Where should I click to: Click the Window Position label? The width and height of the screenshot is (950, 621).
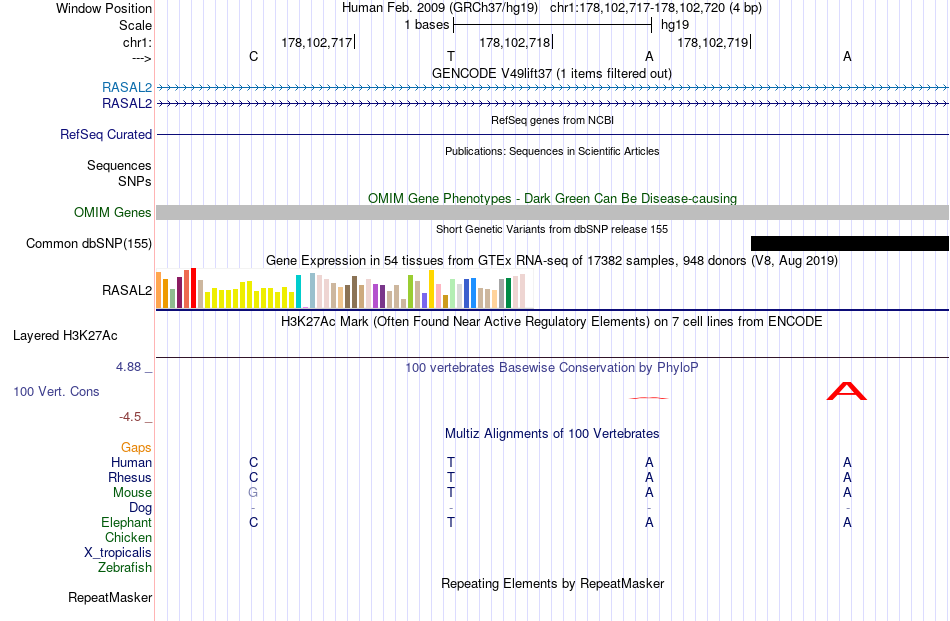click(x=104, y=8)
